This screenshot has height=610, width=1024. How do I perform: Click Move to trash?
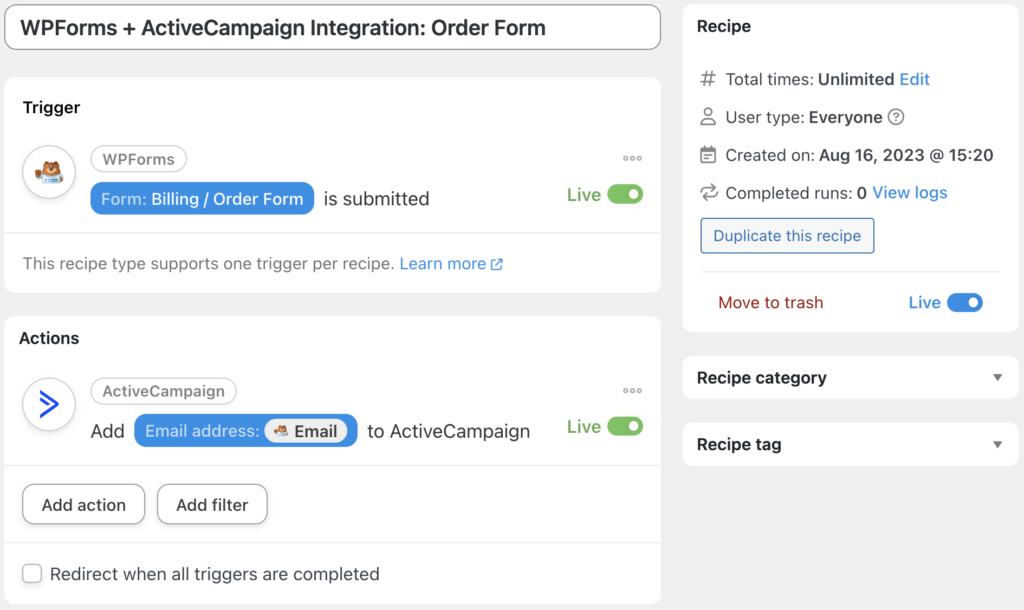(x=771, y=302)
